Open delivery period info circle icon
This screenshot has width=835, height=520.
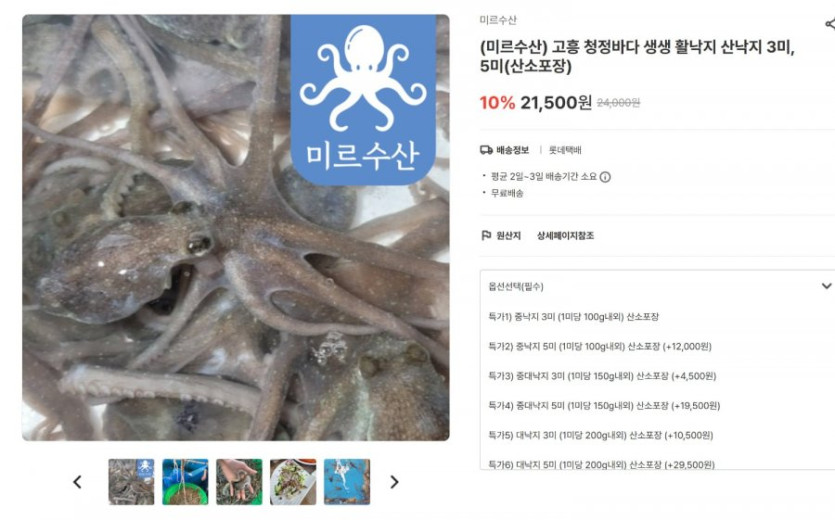tap(605, 177)
